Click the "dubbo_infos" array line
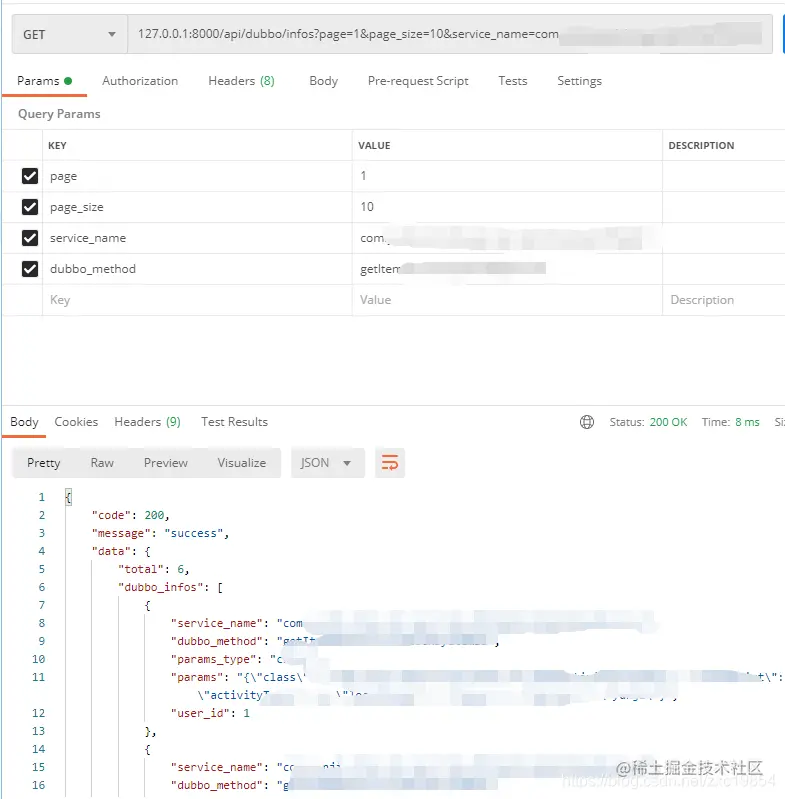Image resolution: width=785 pixels, height=799 pixels. (170, 588)
